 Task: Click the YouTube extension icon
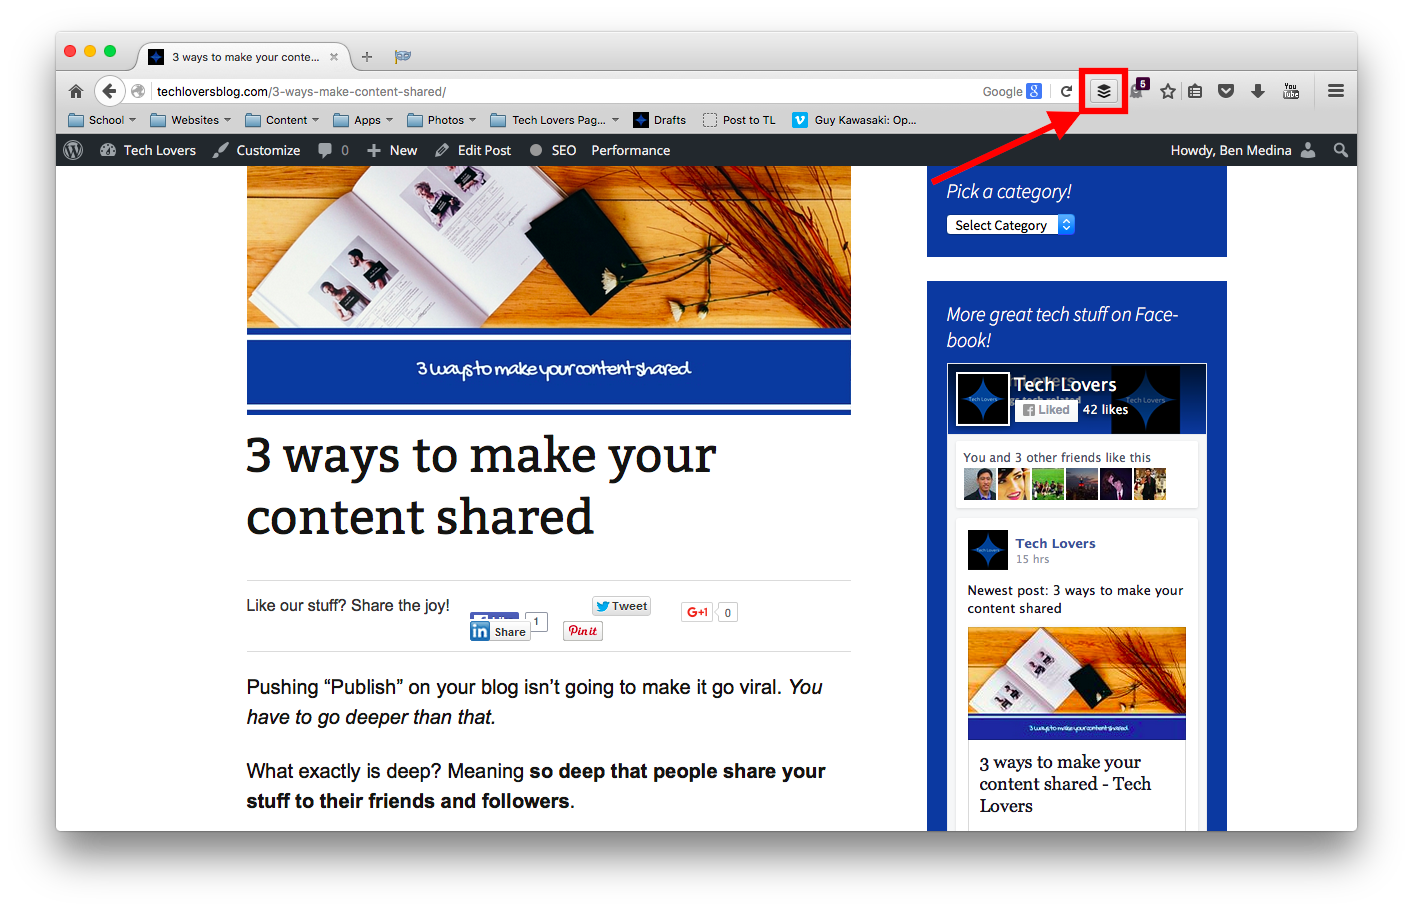point(1291,91)
